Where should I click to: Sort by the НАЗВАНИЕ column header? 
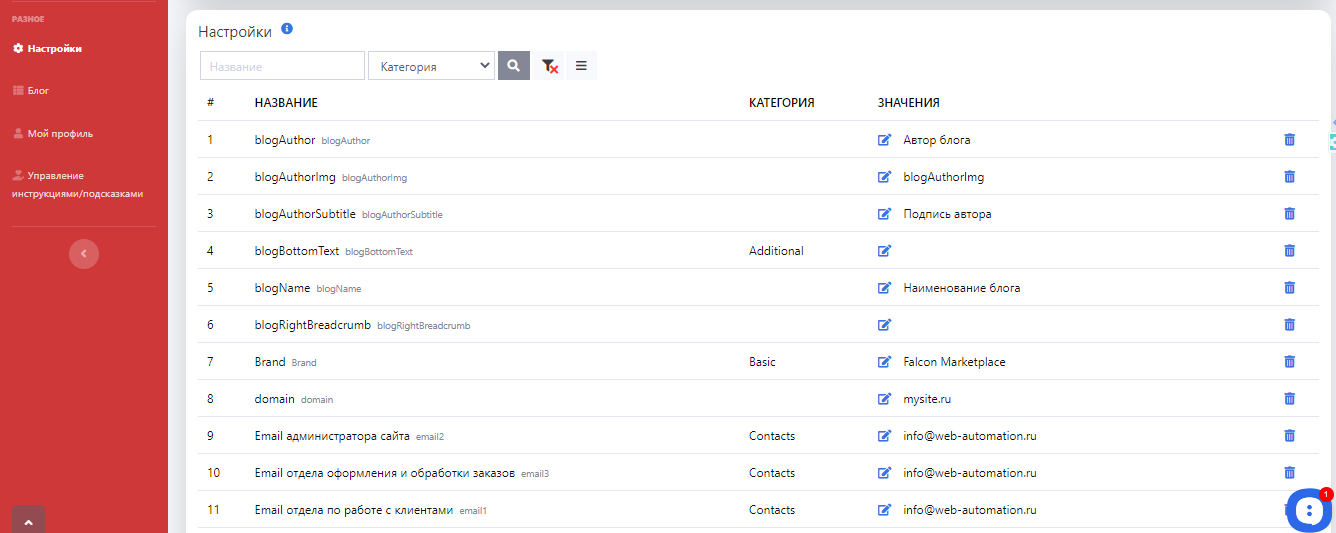(x=286, y=103)
